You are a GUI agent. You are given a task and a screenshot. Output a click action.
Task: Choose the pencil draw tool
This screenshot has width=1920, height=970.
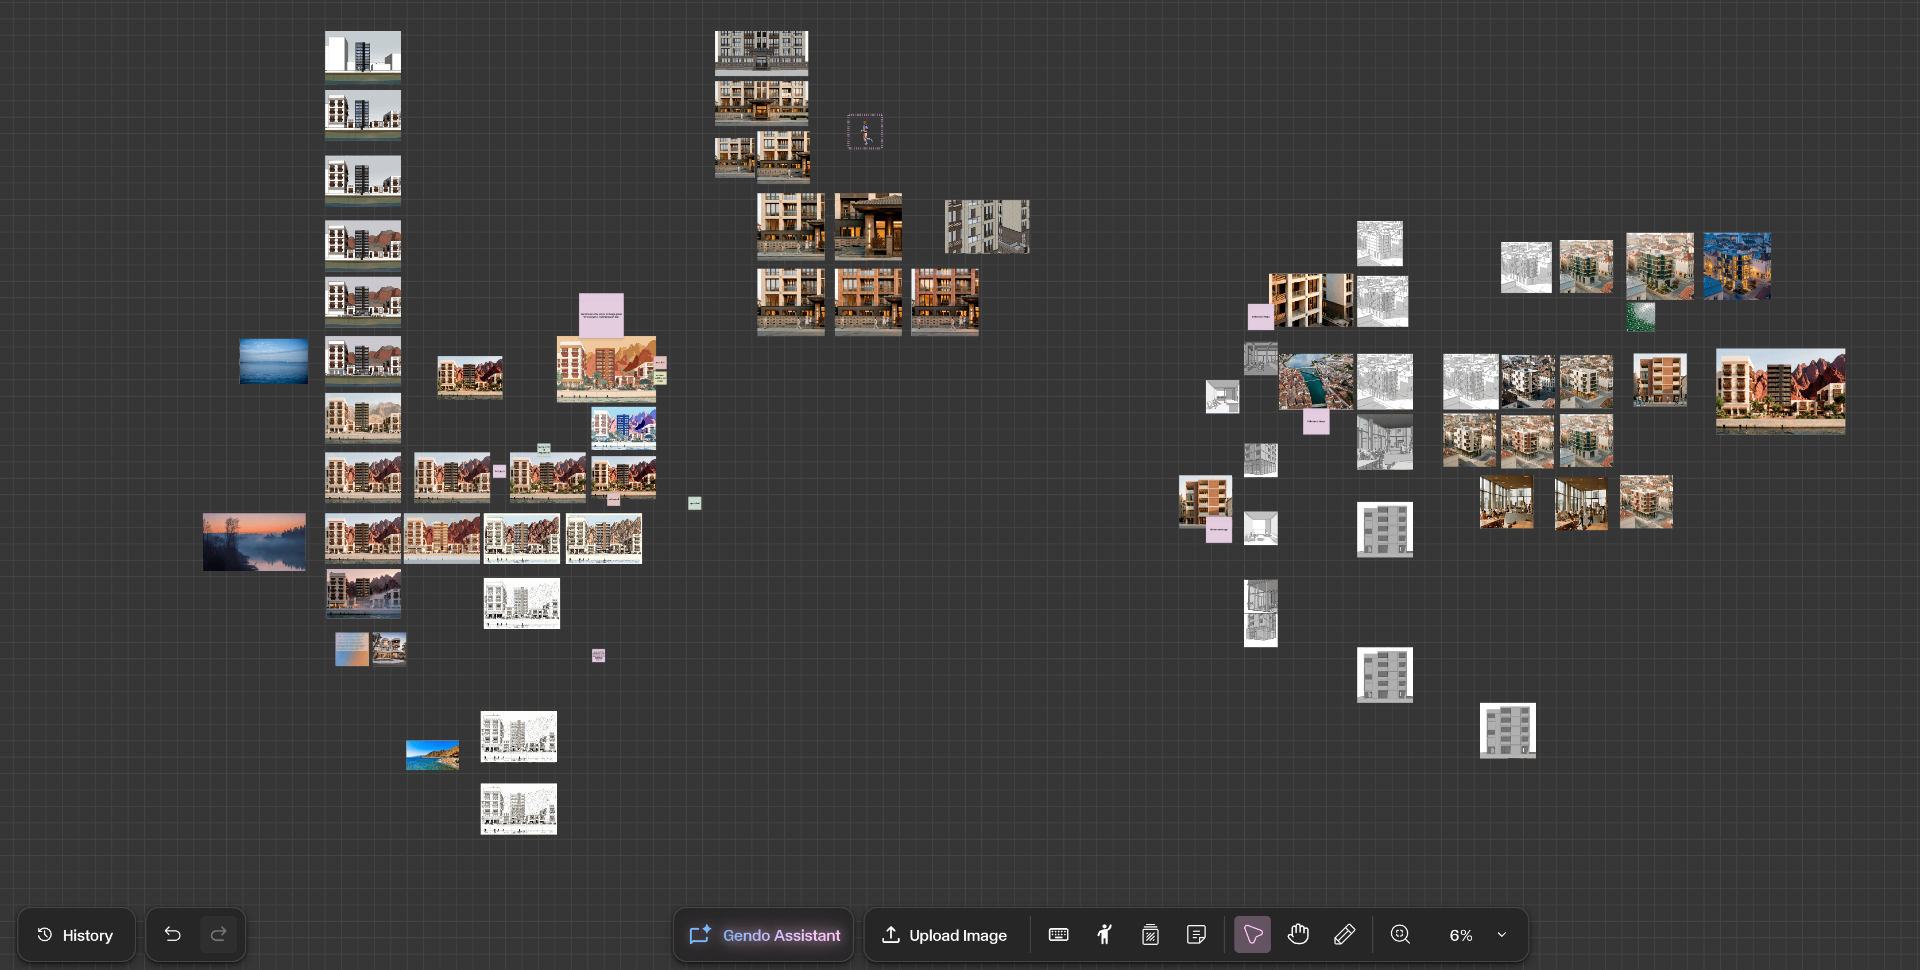[1345, 935]
